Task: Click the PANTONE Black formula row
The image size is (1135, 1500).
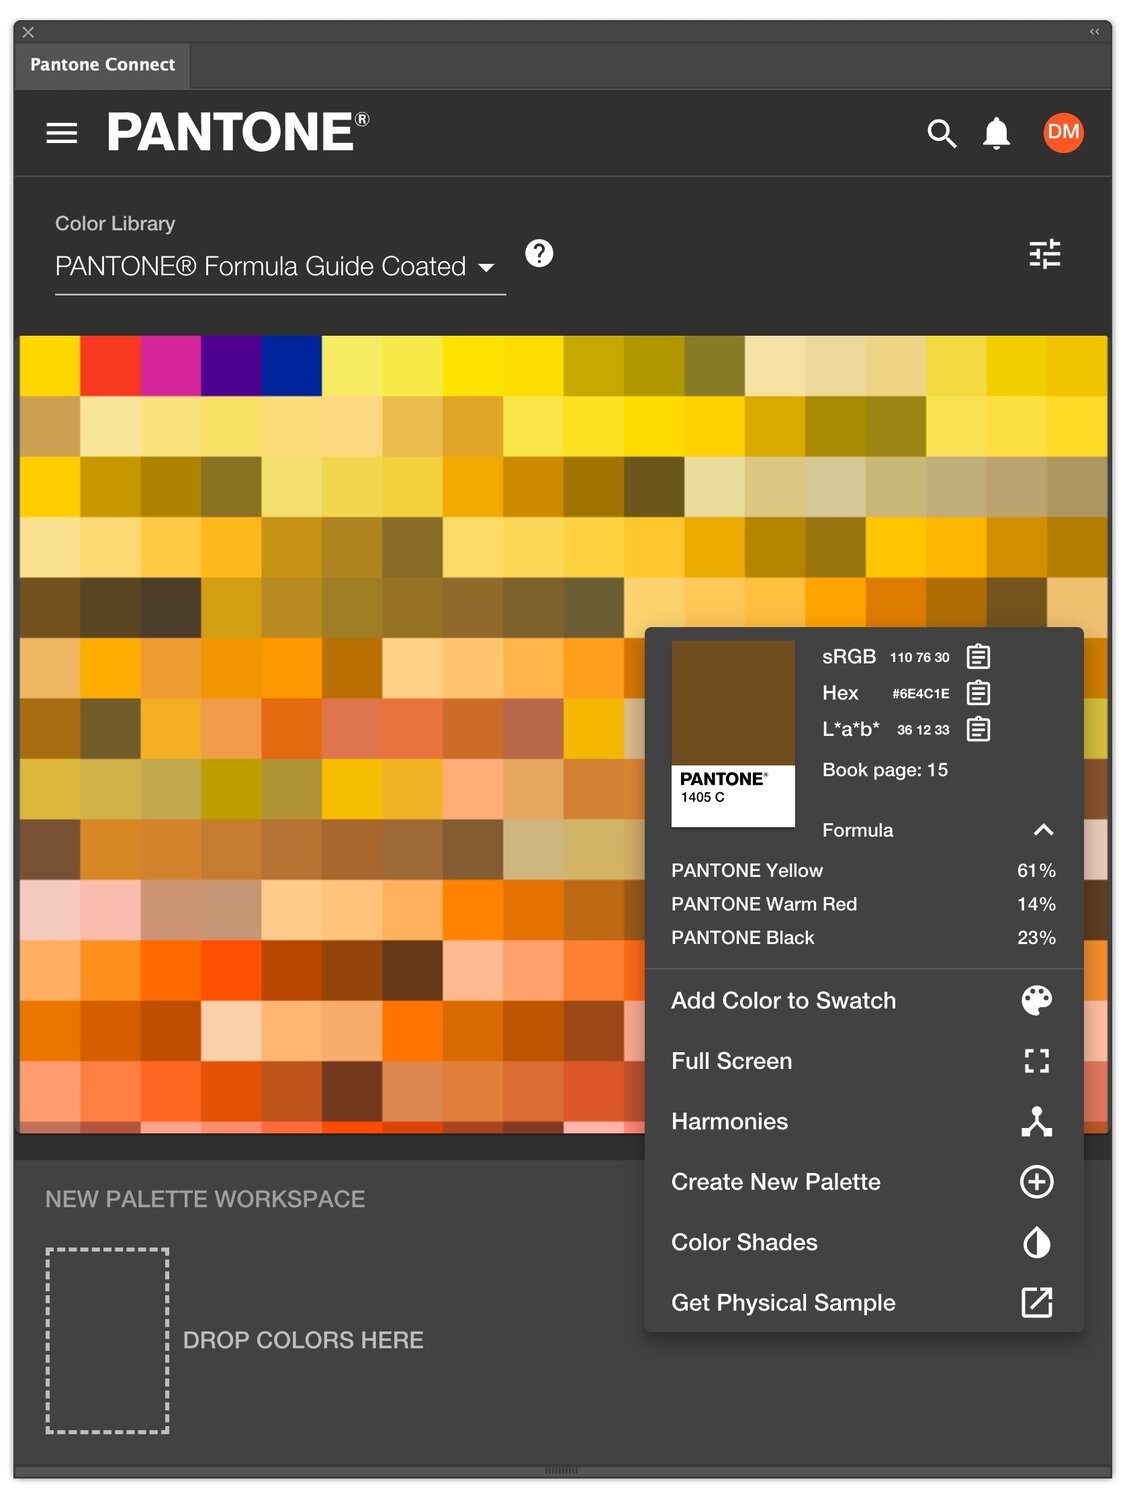Action: (x=864, y=938)
